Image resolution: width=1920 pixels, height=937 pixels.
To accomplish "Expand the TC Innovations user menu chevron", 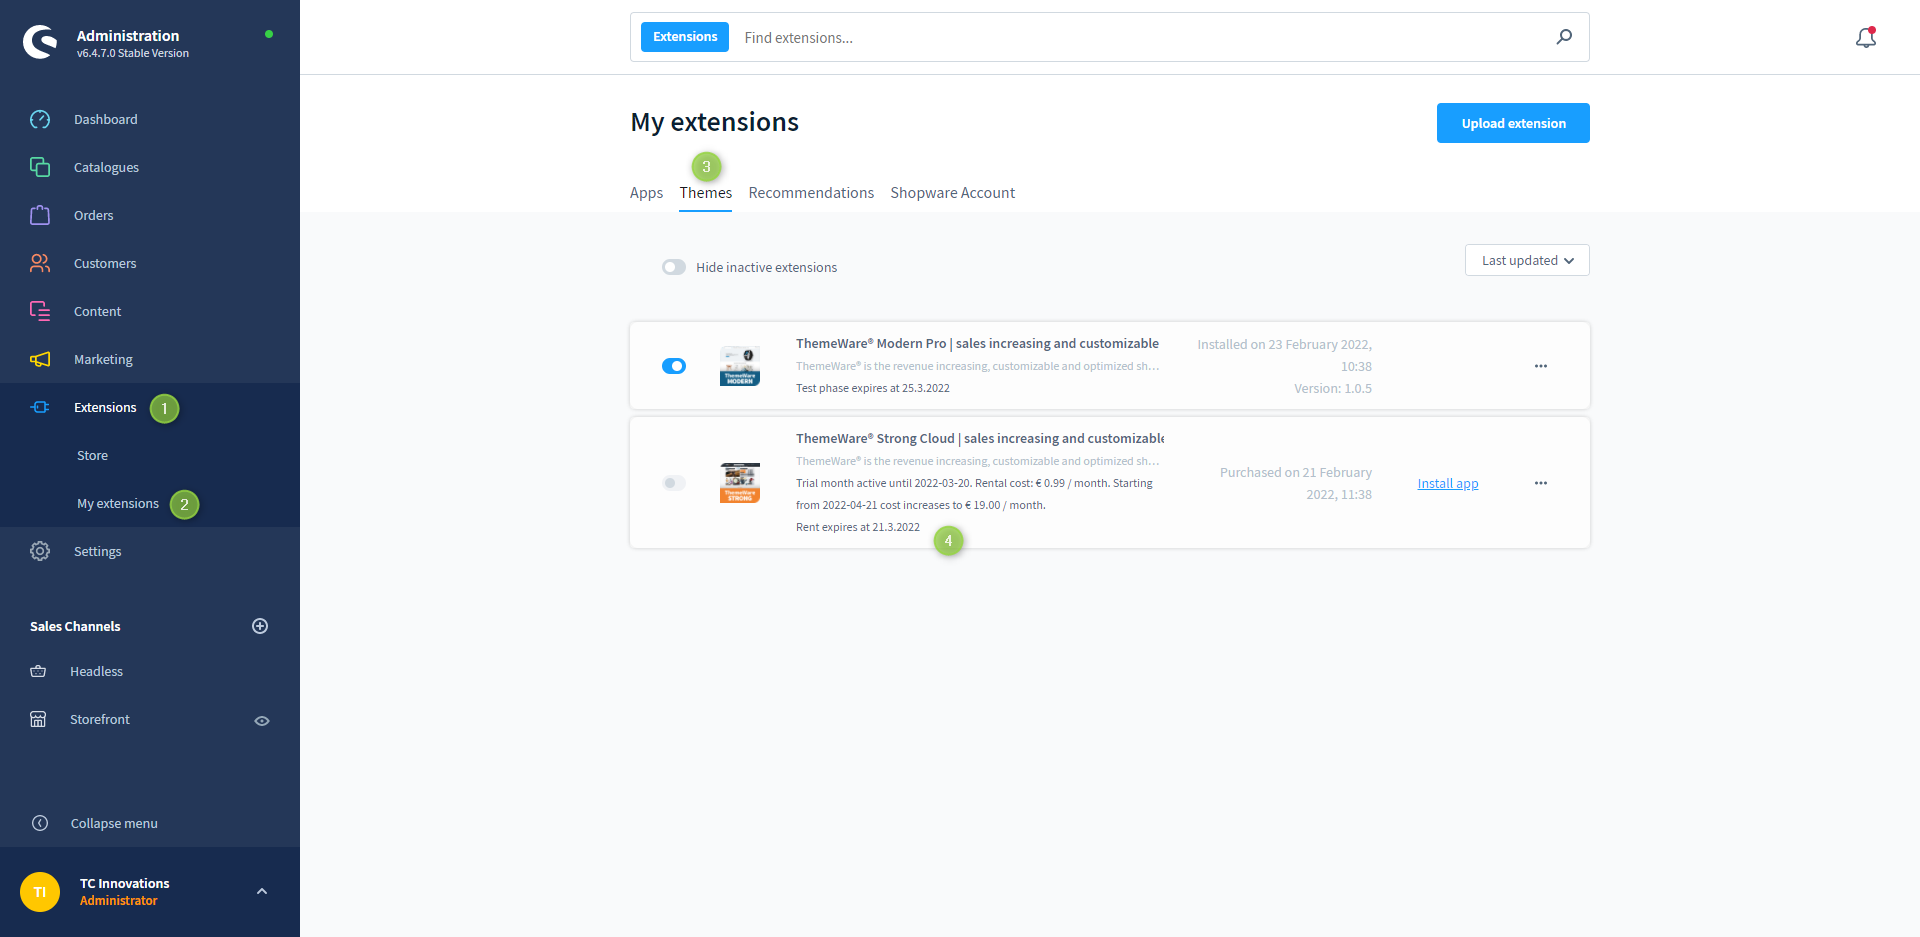I will 262,891.
